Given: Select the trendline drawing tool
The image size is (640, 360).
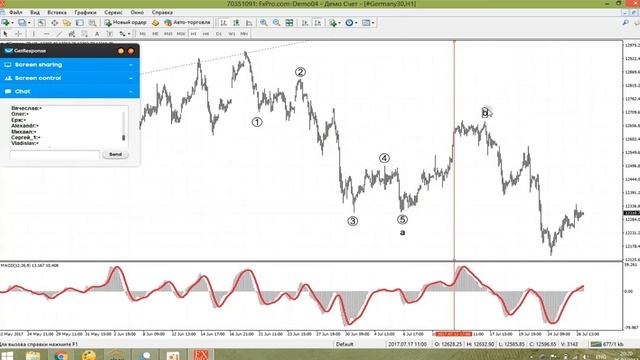Looking at the screenshot, I should coord(59,34).
